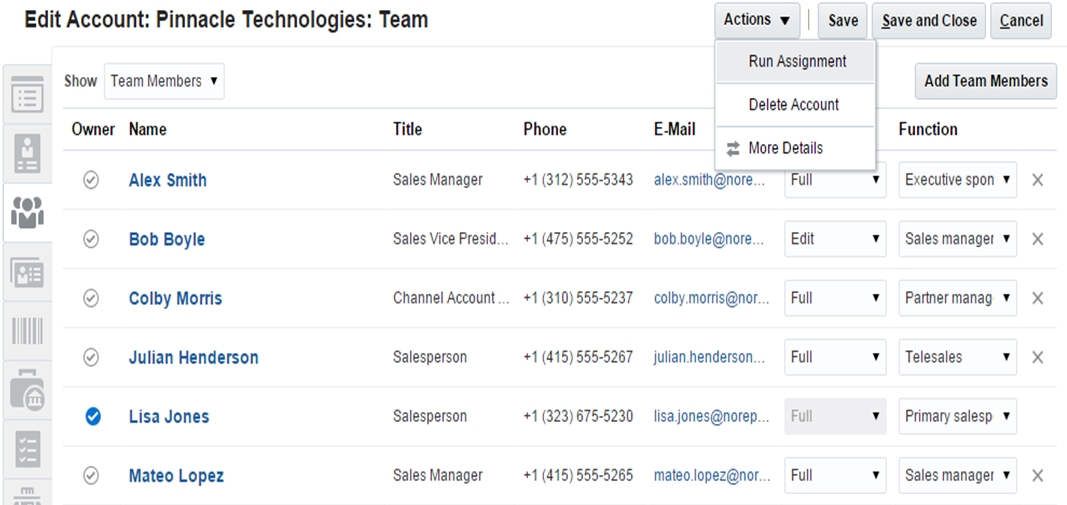Viewport: 1067px width, 505px height.
Task: Open the Overview sidebar tab icon
Action: click(x=27, y=98)
